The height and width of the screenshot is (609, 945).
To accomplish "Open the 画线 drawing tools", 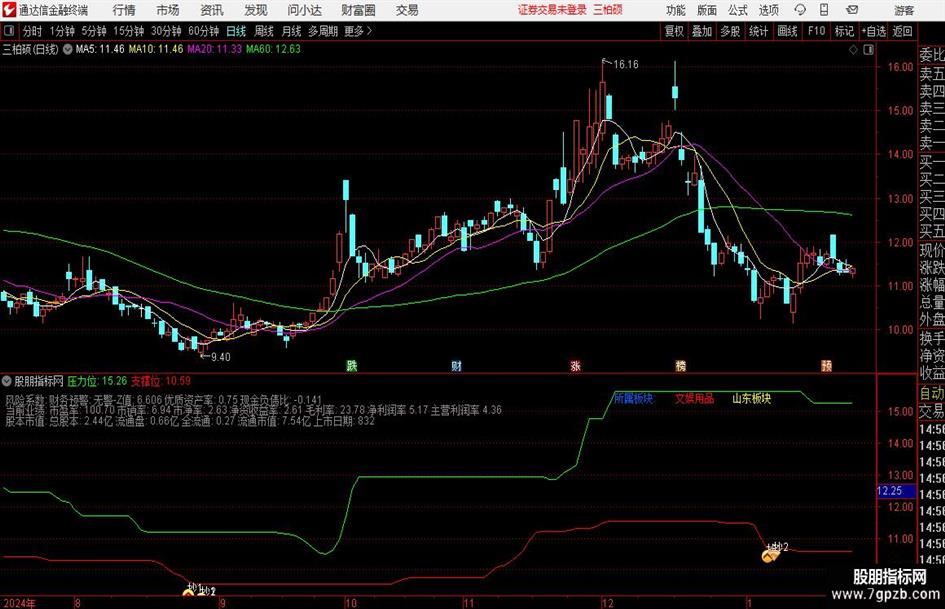I will tap(787, 31).
